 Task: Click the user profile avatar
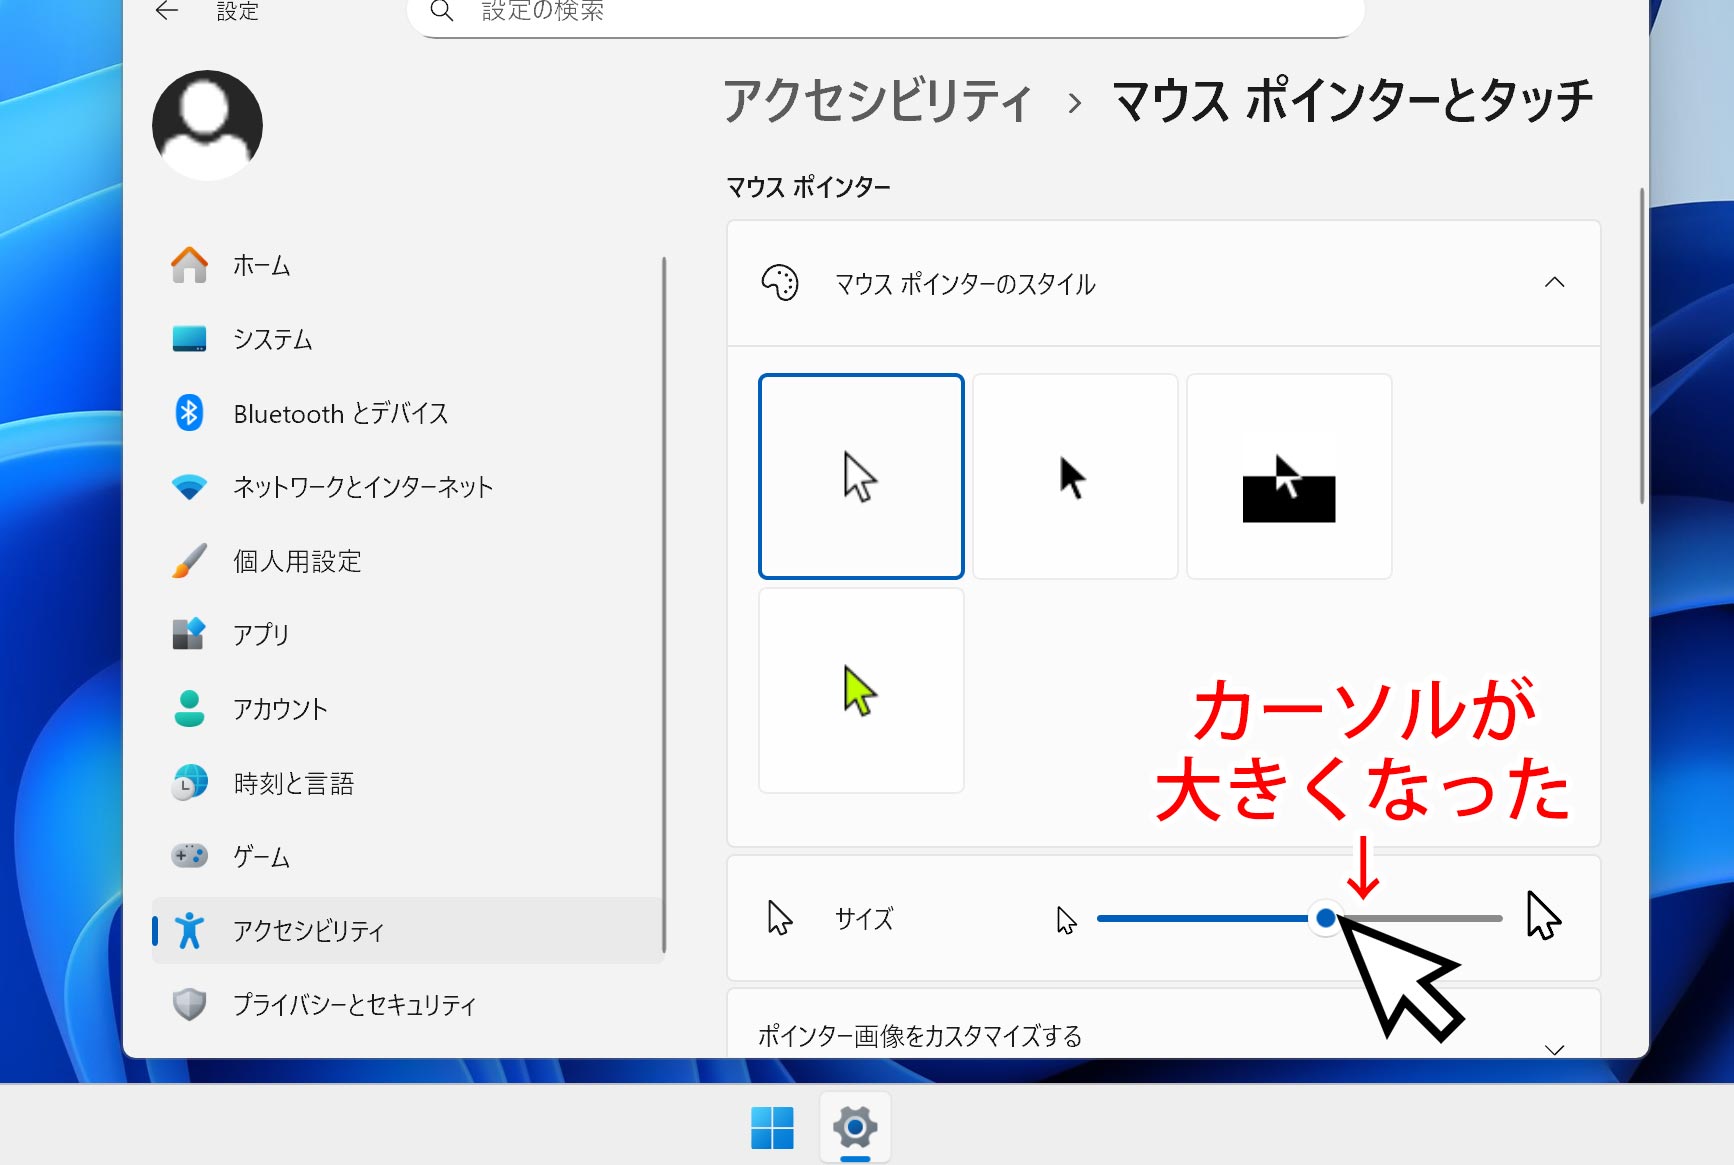[207, 125]
